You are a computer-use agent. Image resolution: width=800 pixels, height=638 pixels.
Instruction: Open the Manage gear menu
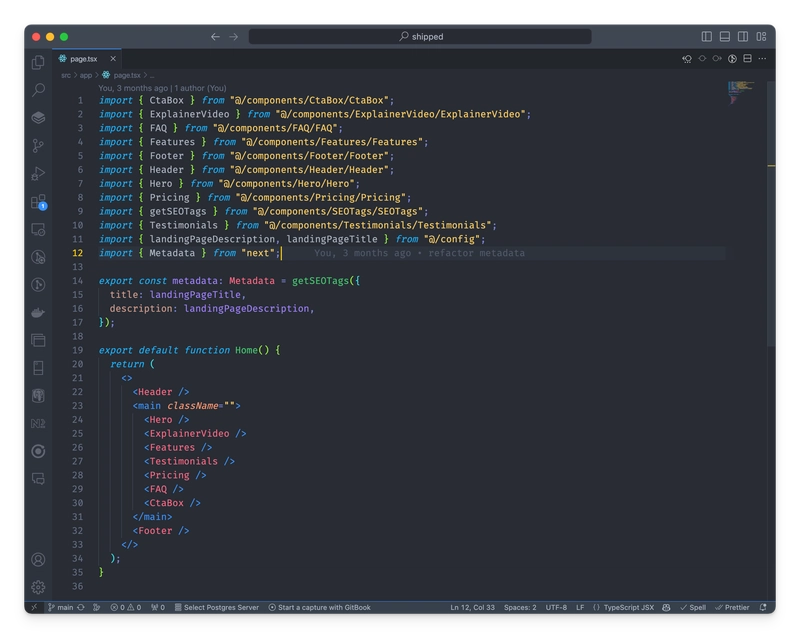38,587
